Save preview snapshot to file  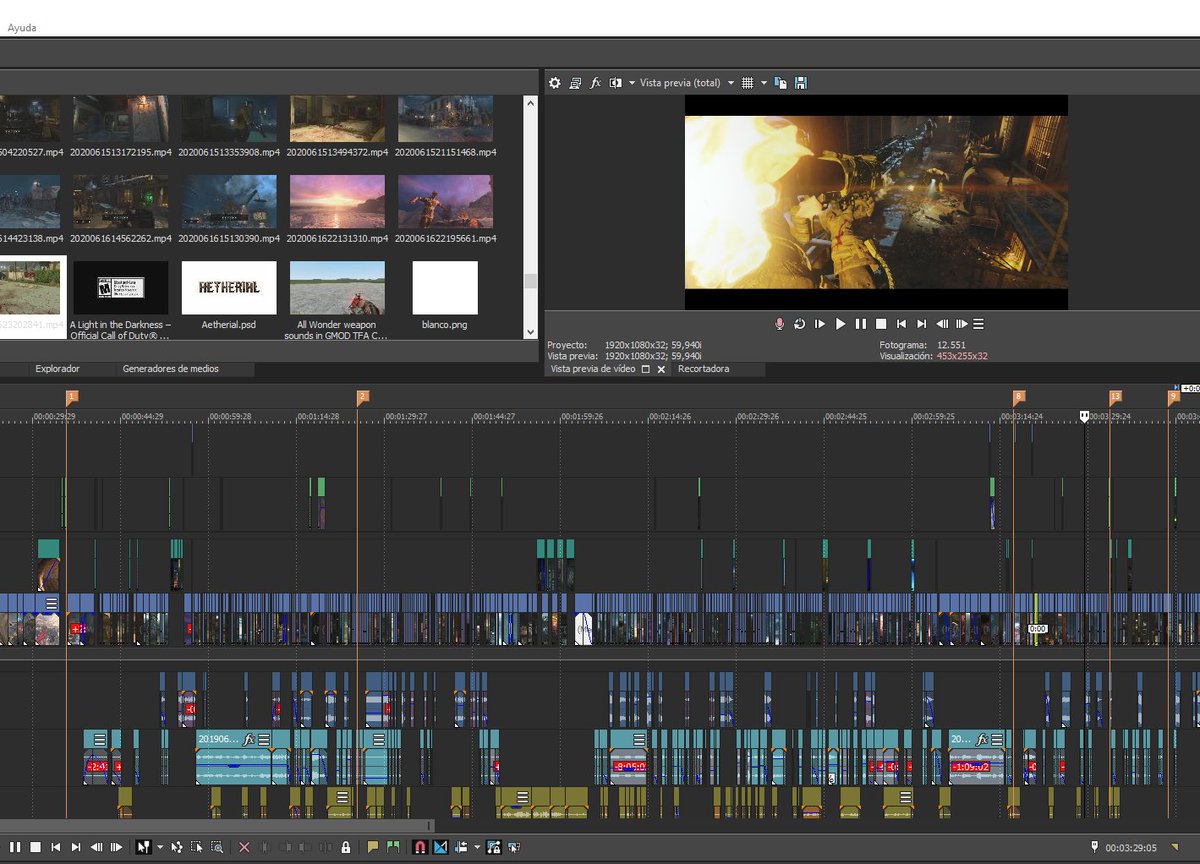(801, 83)
